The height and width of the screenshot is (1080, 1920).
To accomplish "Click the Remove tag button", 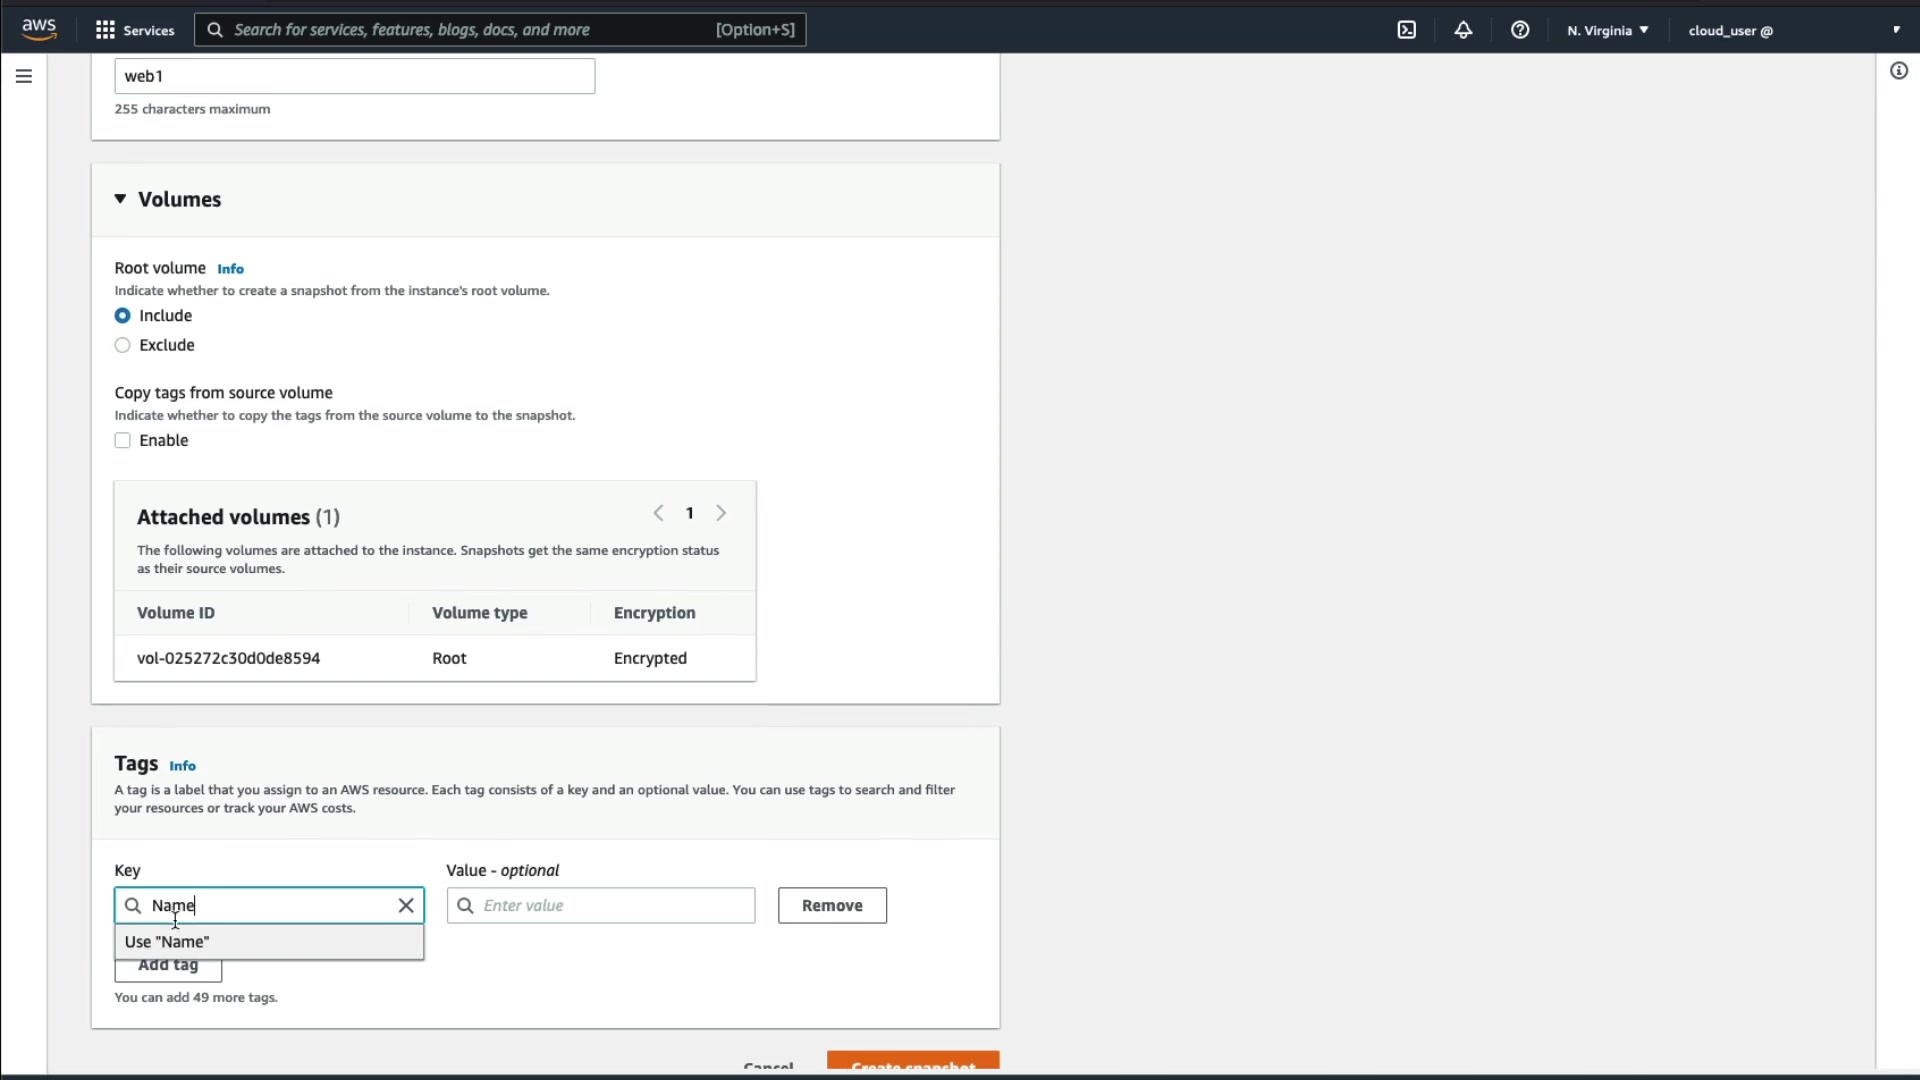I will point(831,905).
